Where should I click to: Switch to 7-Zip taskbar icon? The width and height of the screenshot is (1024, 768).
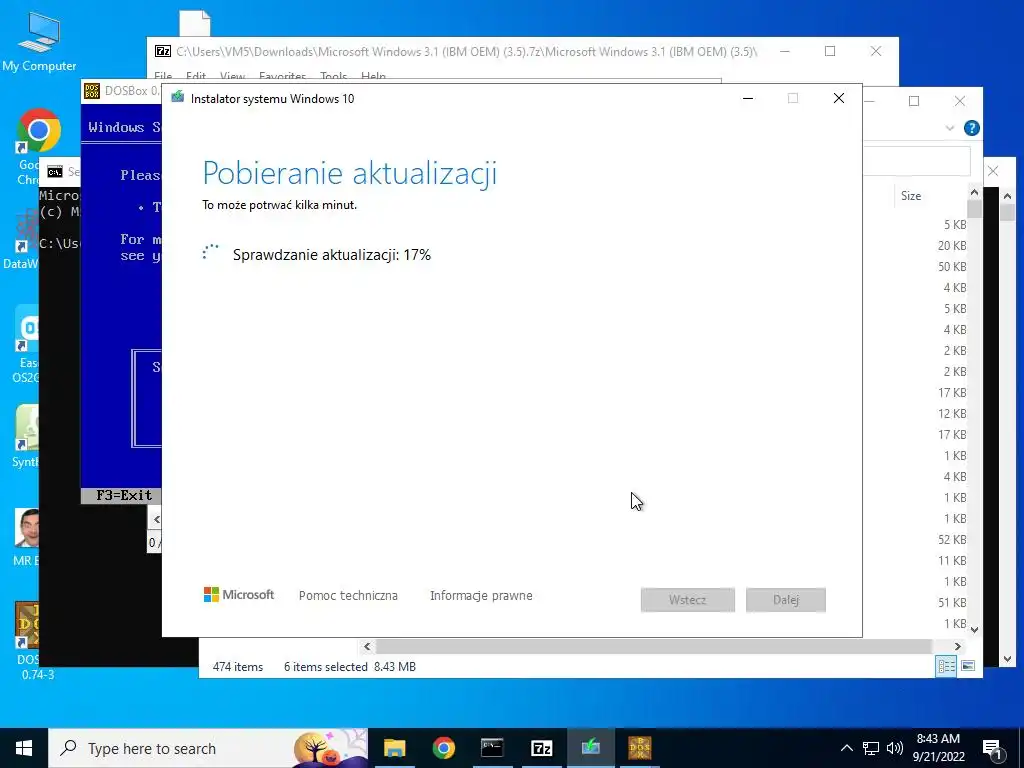[541, 748]
